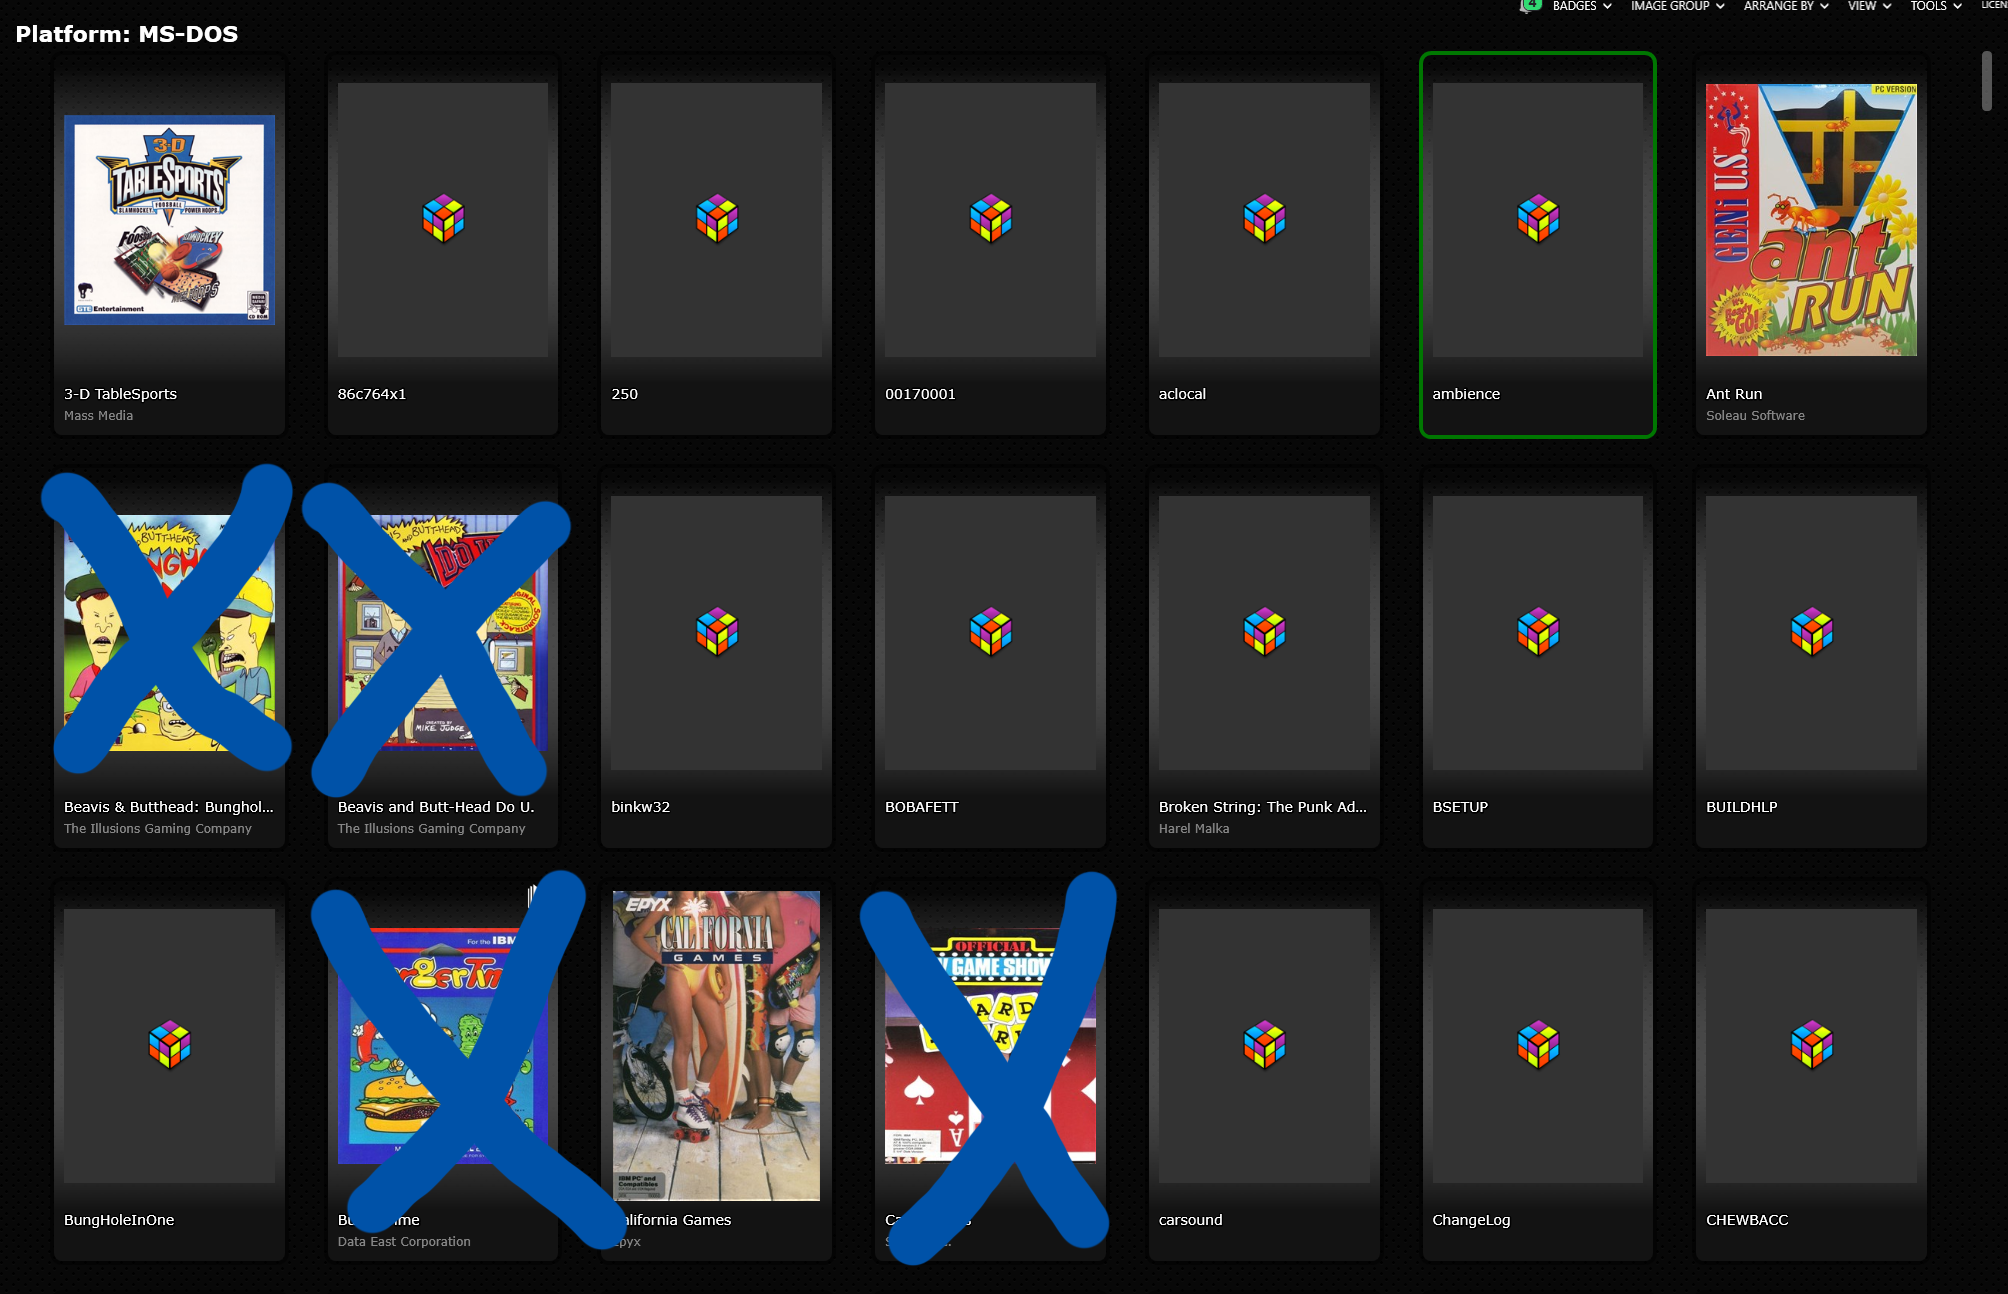2008x1294 pixels.
Task: Click the Broken String: The Punk Ad... title
Action: (x=1262, y=807)
